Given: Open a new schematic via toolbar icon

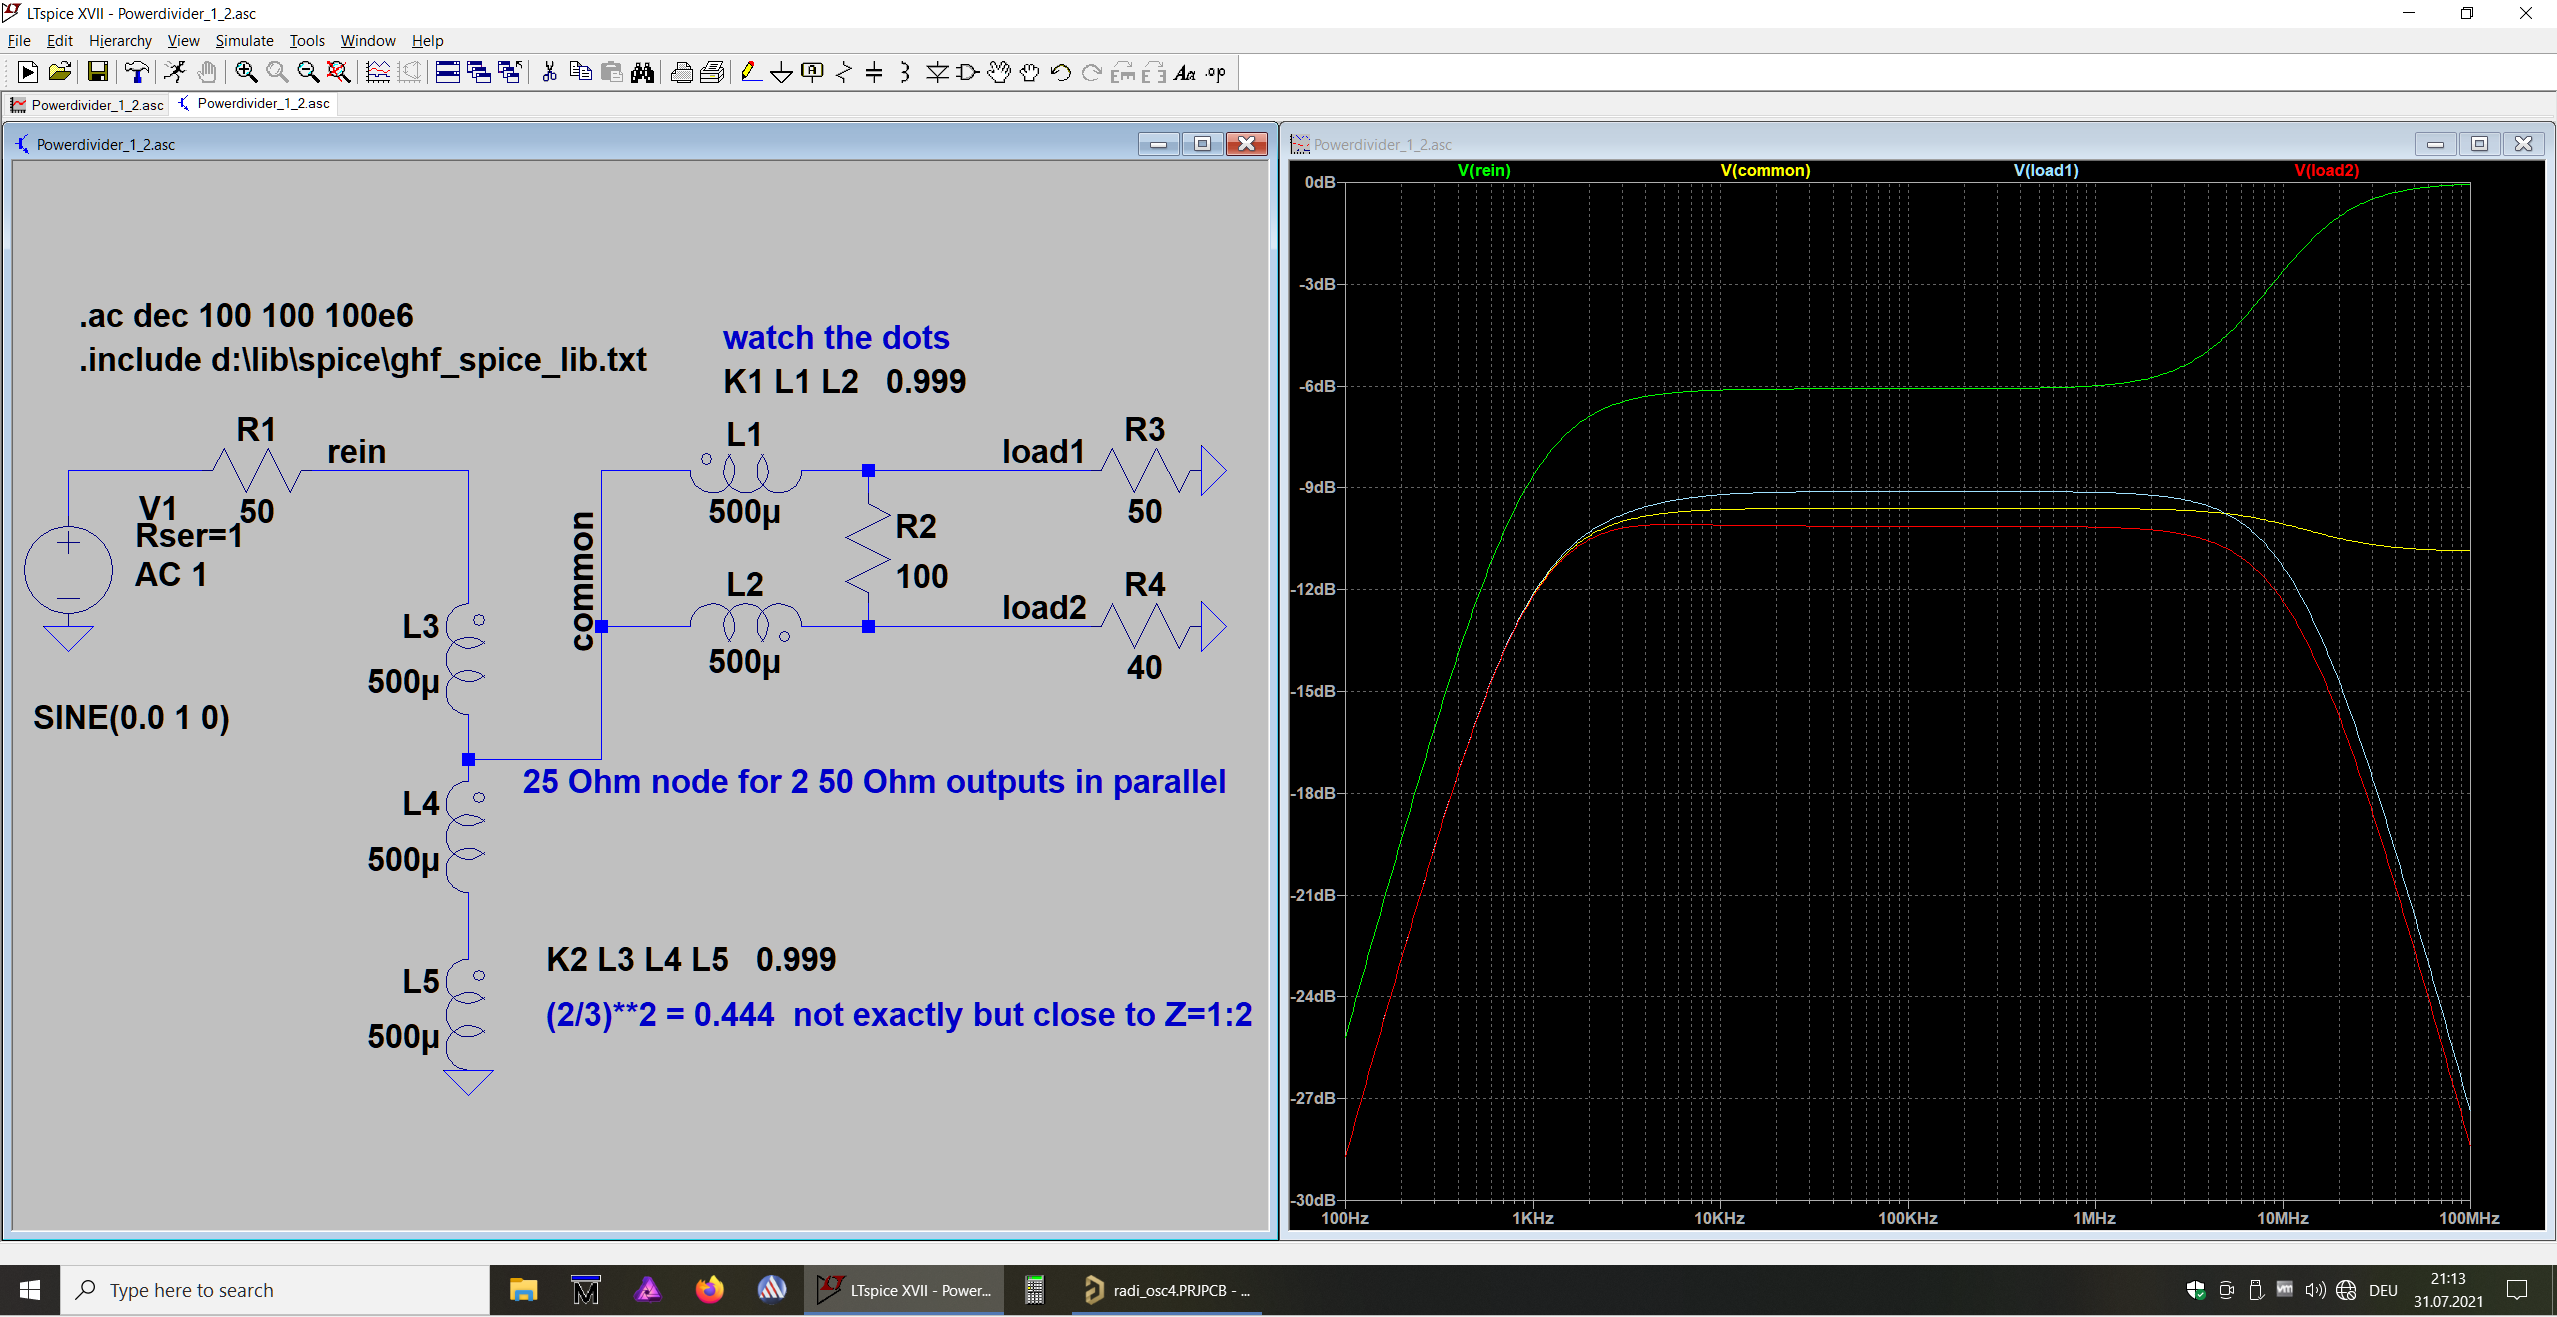Looking at the screenshot, I should (x=28, y=72).
